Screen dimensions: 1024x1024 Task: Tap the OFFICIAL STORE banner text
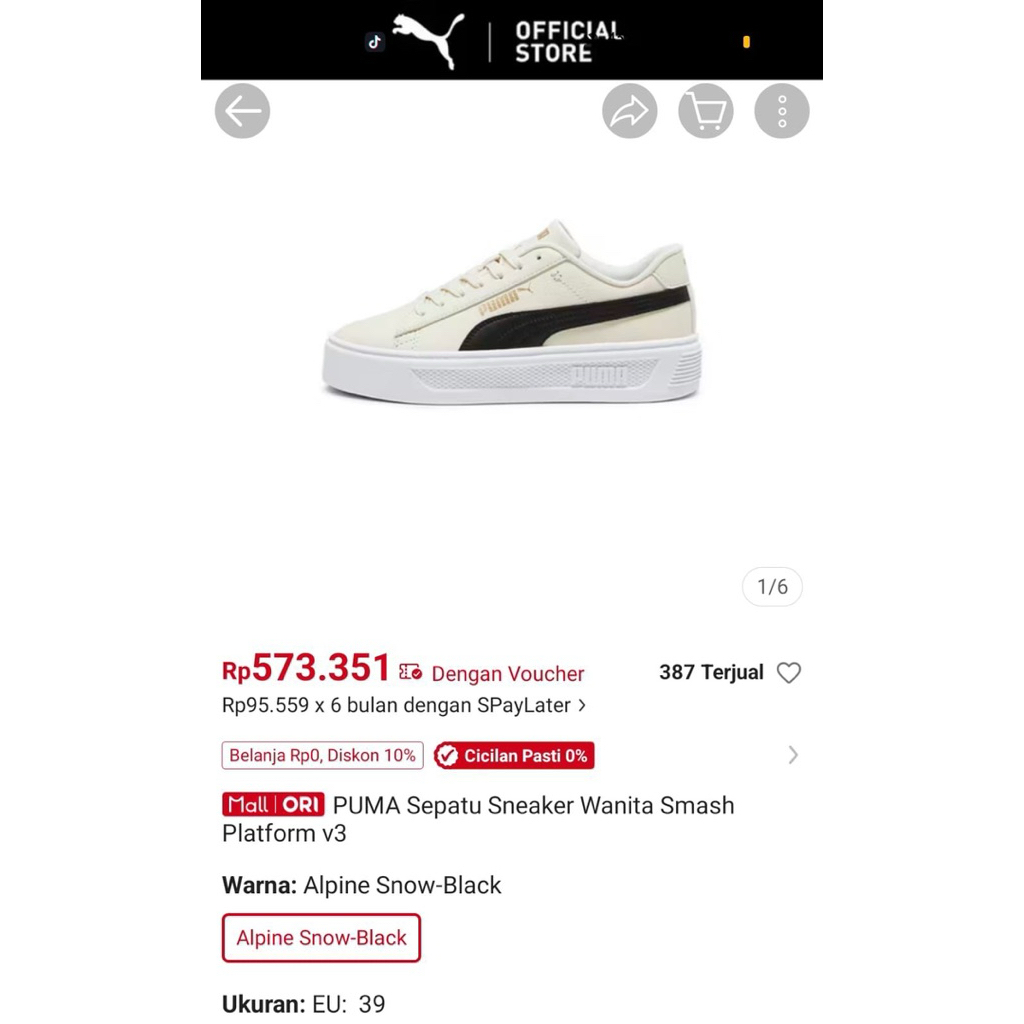click(x=568, y=42)
